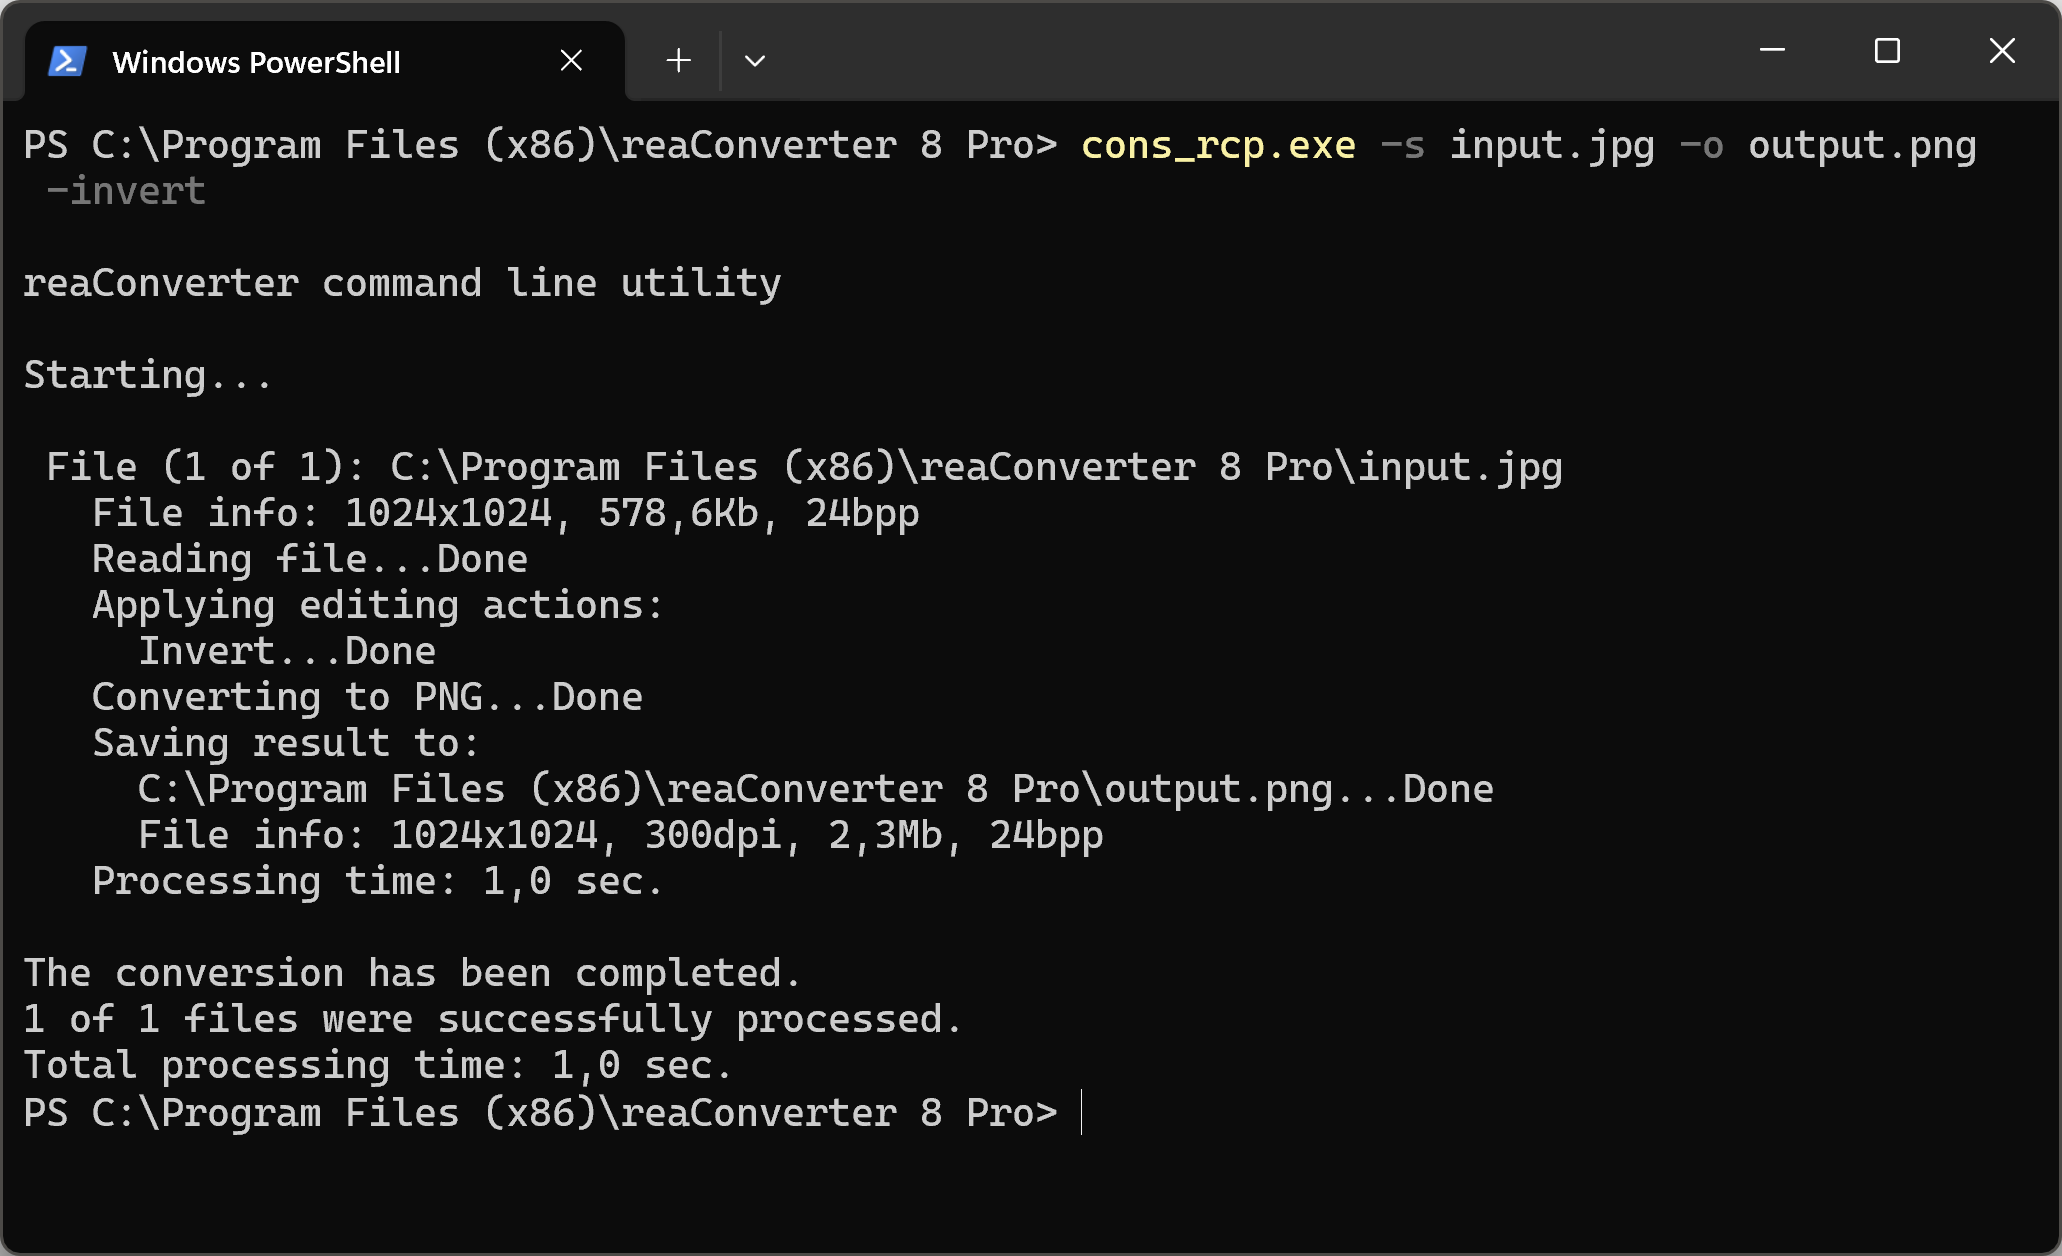Close the terminal window
Screen dimensions: 2062x1256
pyautogui.click(x=2002, y=50)
